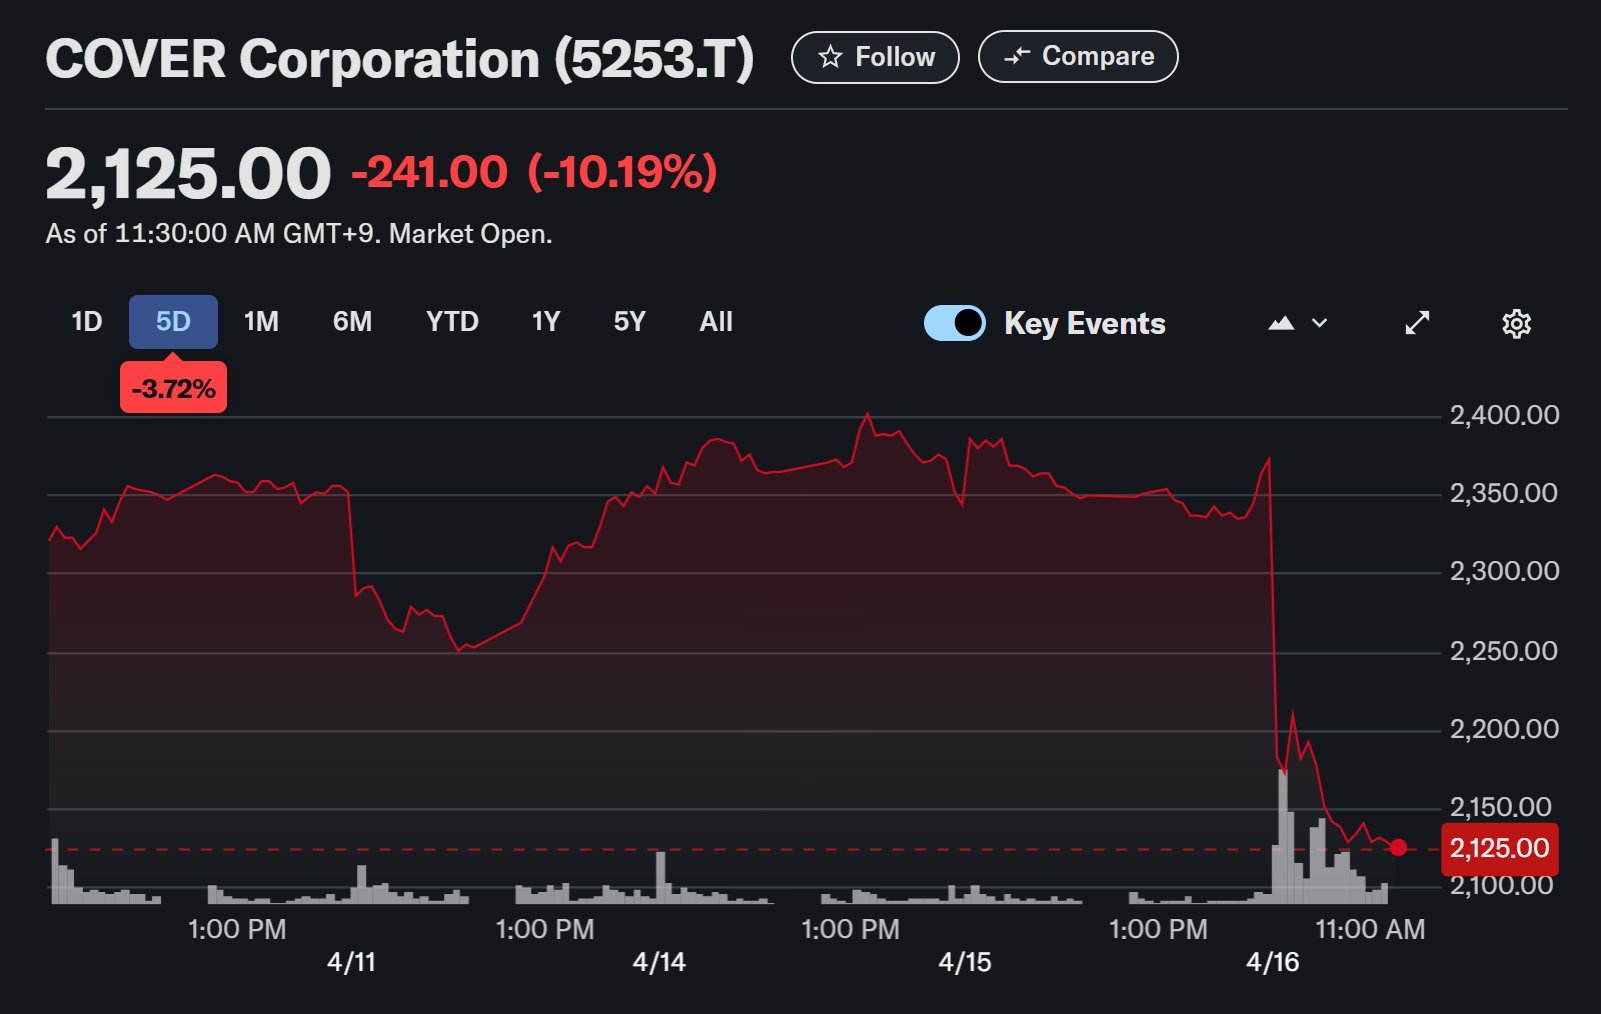Toggle the Key Events switch off
The image size is (1601, 1014).
(955, 323)
